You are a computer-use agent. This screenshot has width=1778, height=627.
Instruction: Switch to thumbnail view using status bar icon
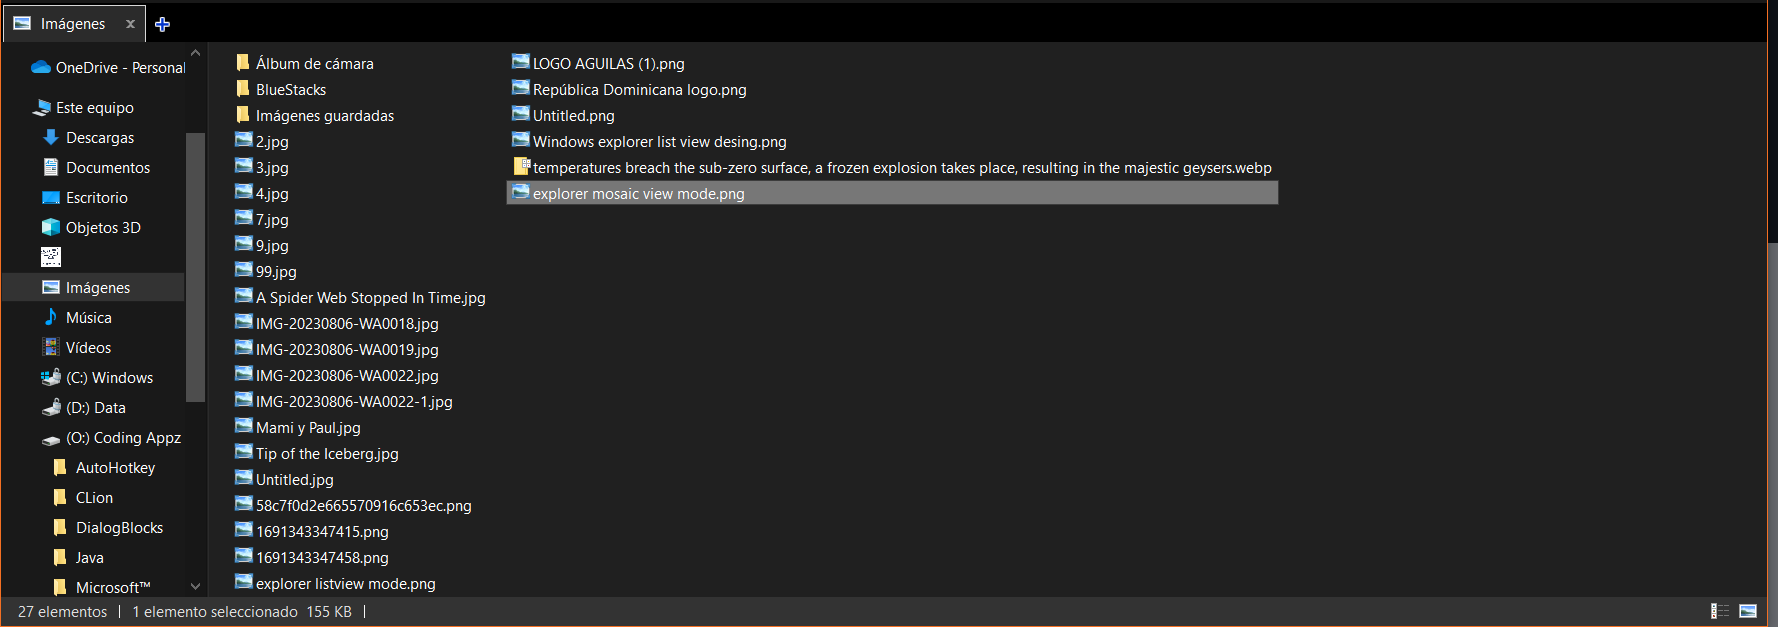coord(1748,610)
